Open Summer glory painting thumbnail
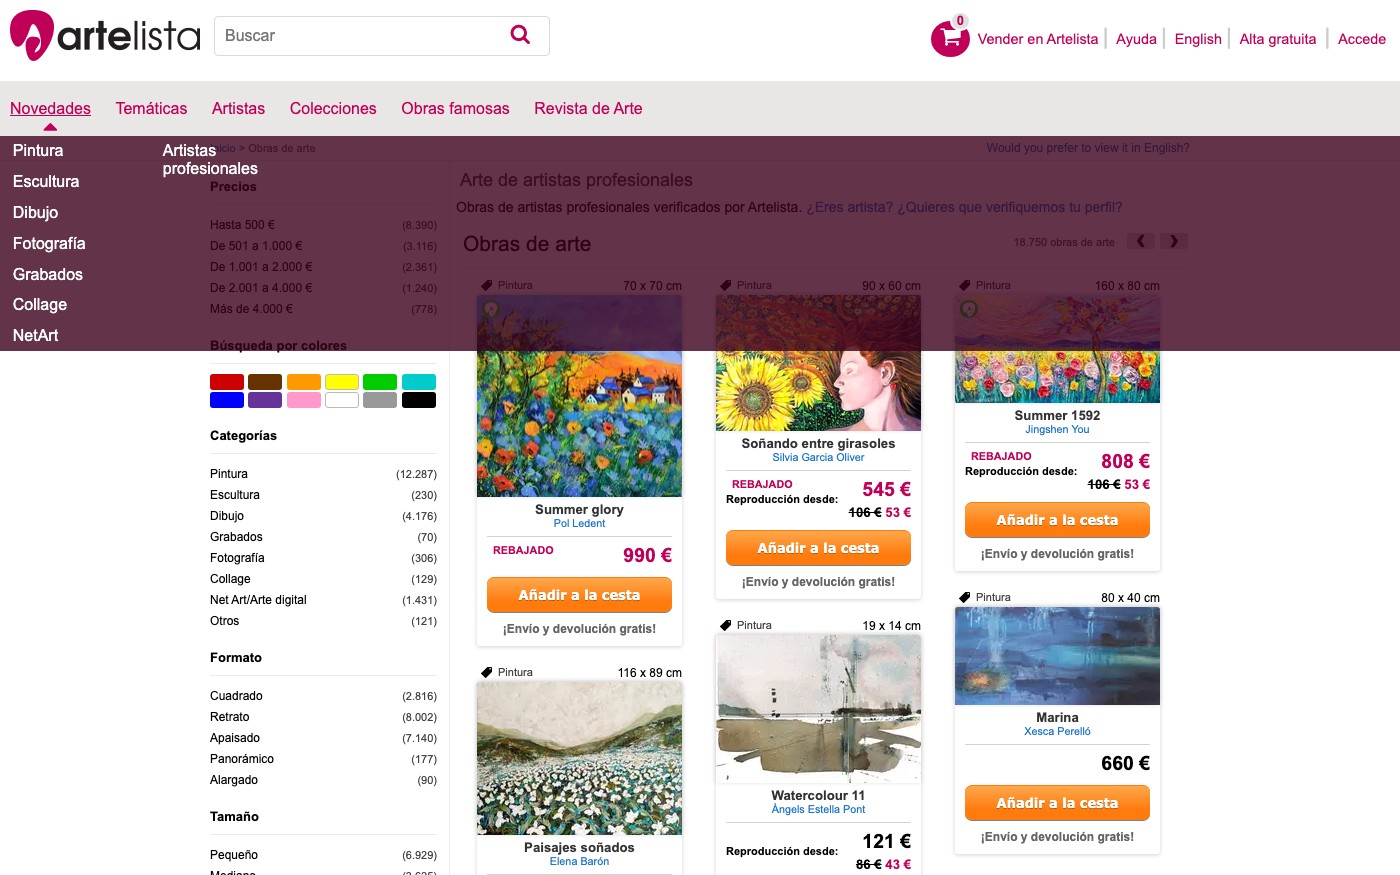 [579, 396]
